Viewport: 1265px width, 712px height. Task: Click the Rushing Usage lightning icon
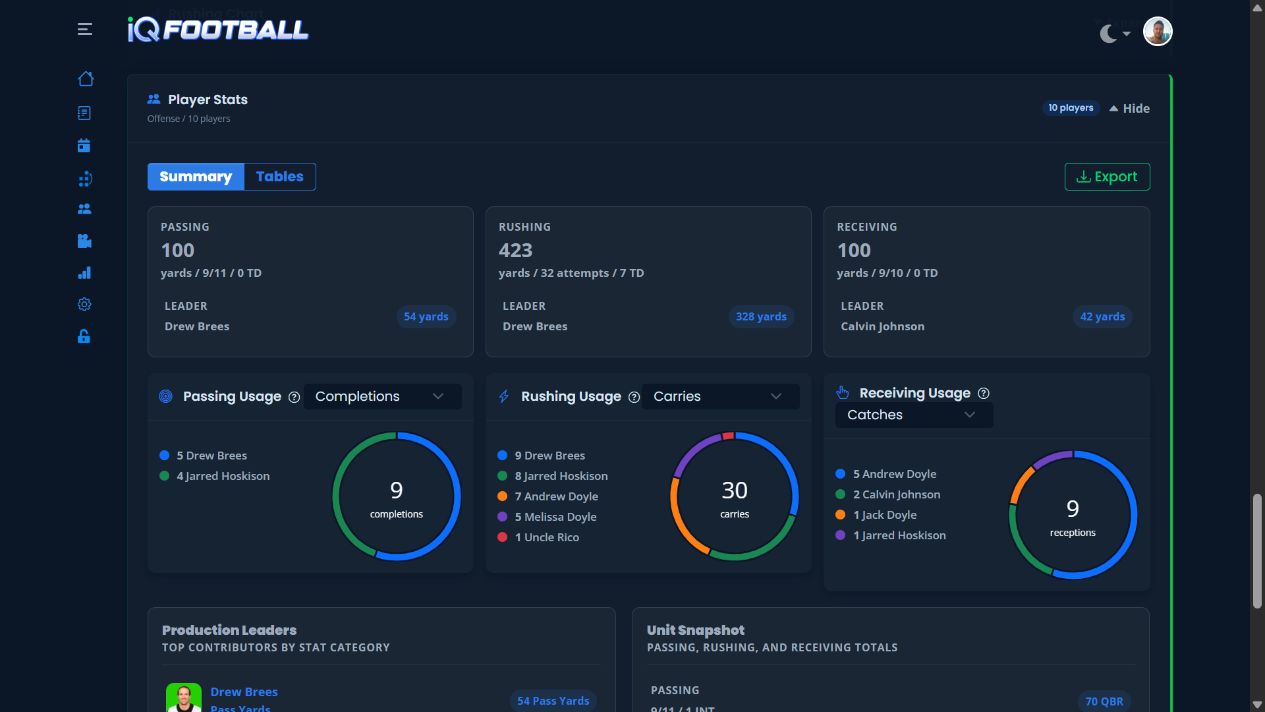pos(504,397)
